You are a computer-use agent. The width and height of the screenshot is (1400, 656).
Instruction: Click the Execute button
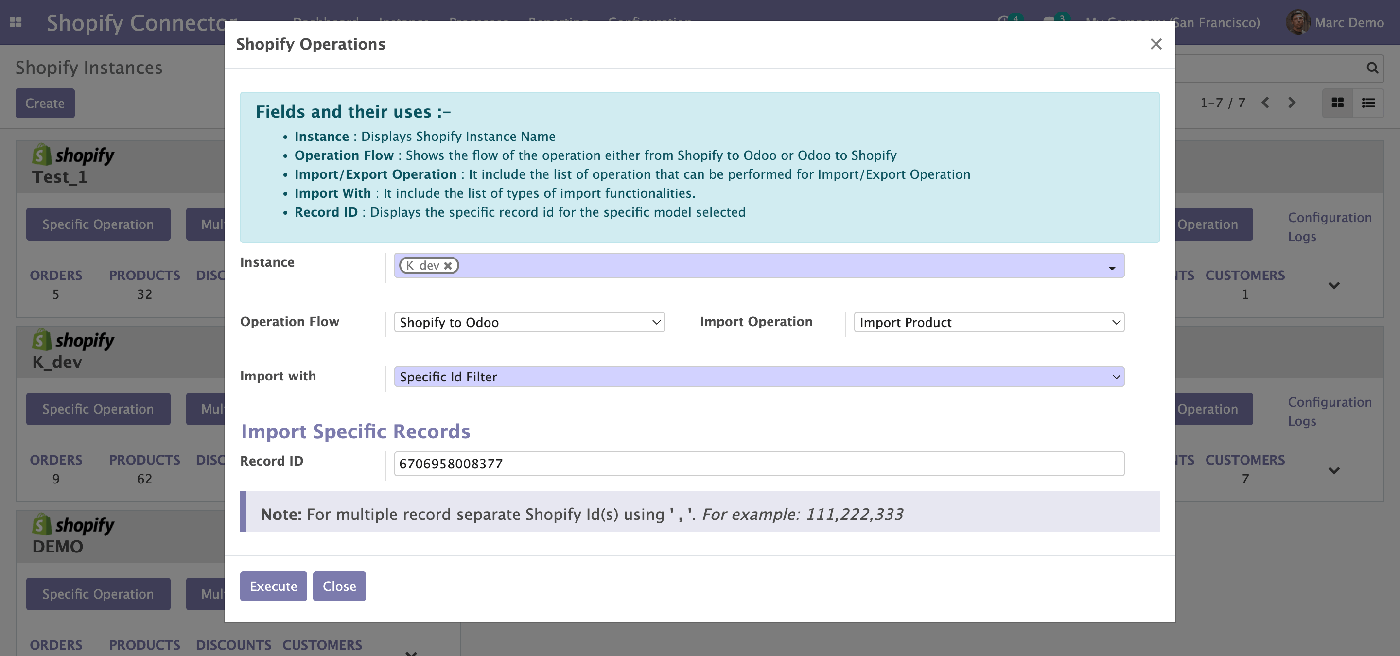274,586
